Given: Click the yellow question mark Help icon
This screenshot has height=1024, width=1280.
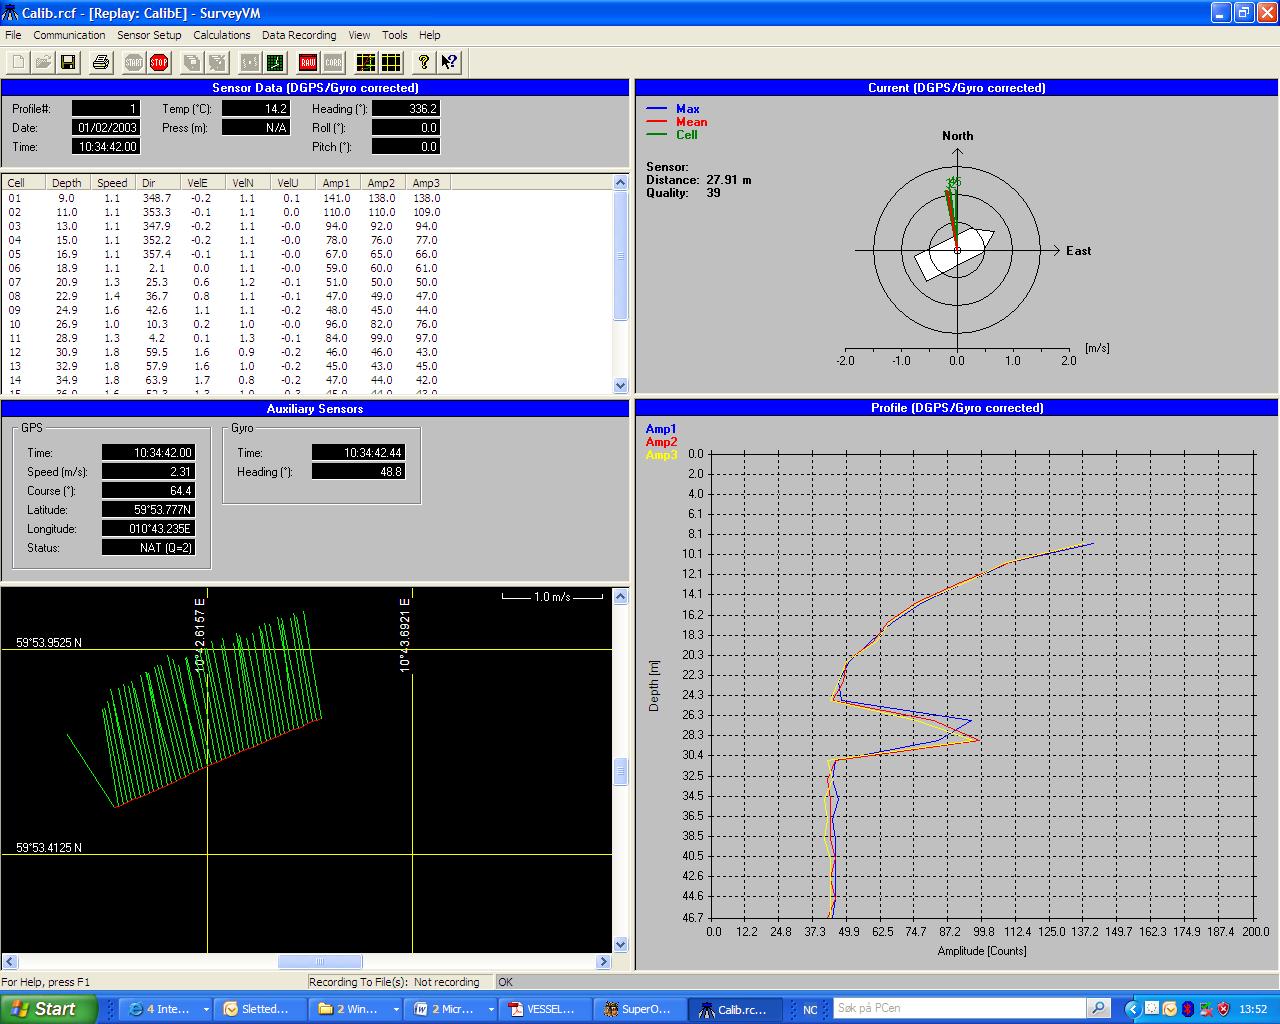Looking at the screenshot, I should pos(424,63).
